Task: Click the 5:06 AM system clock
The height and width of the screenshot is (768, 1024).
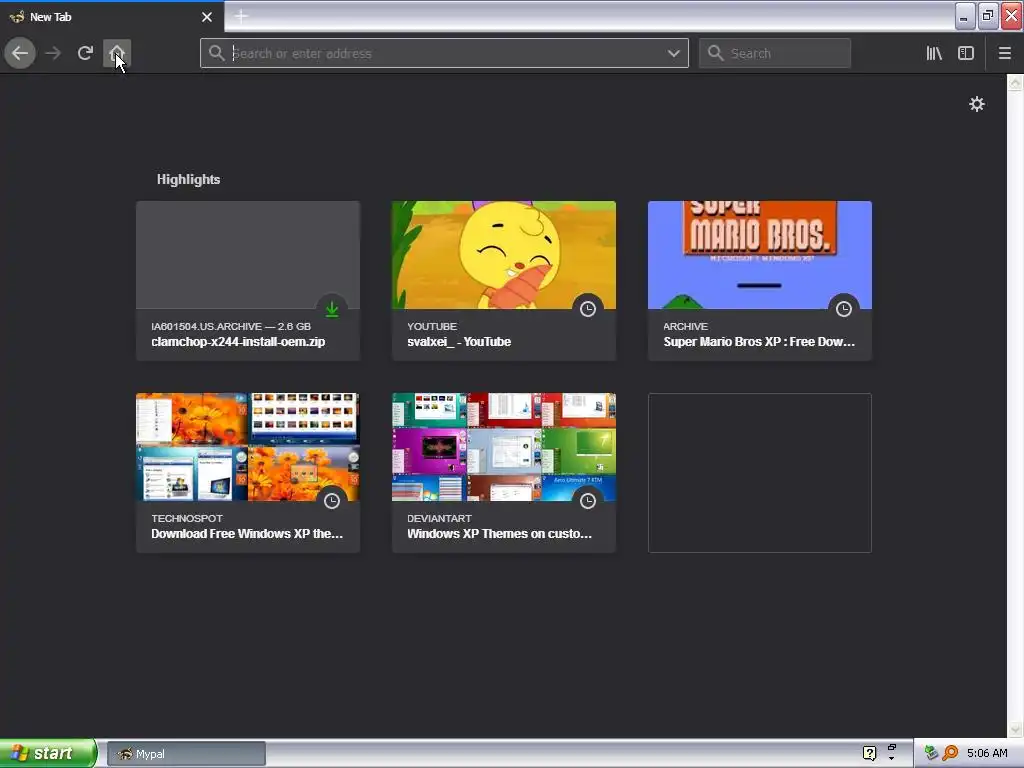Action: tap(987, 754)
